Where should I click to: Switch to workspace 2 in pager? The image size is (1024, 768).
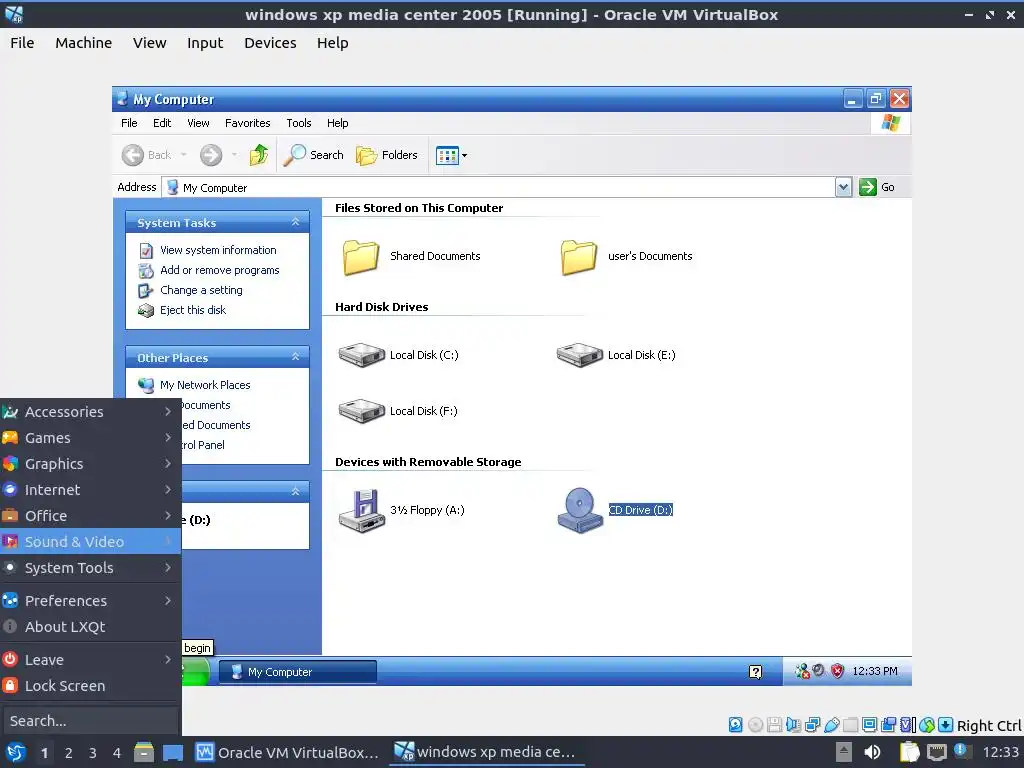pos(69,753)
